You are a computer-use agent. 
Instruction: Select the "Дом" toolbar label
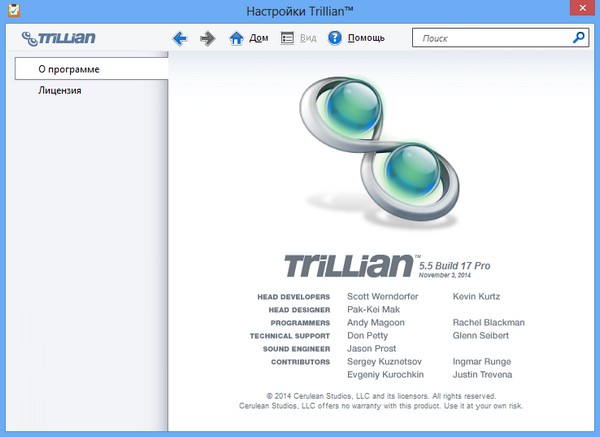(258, 39)
